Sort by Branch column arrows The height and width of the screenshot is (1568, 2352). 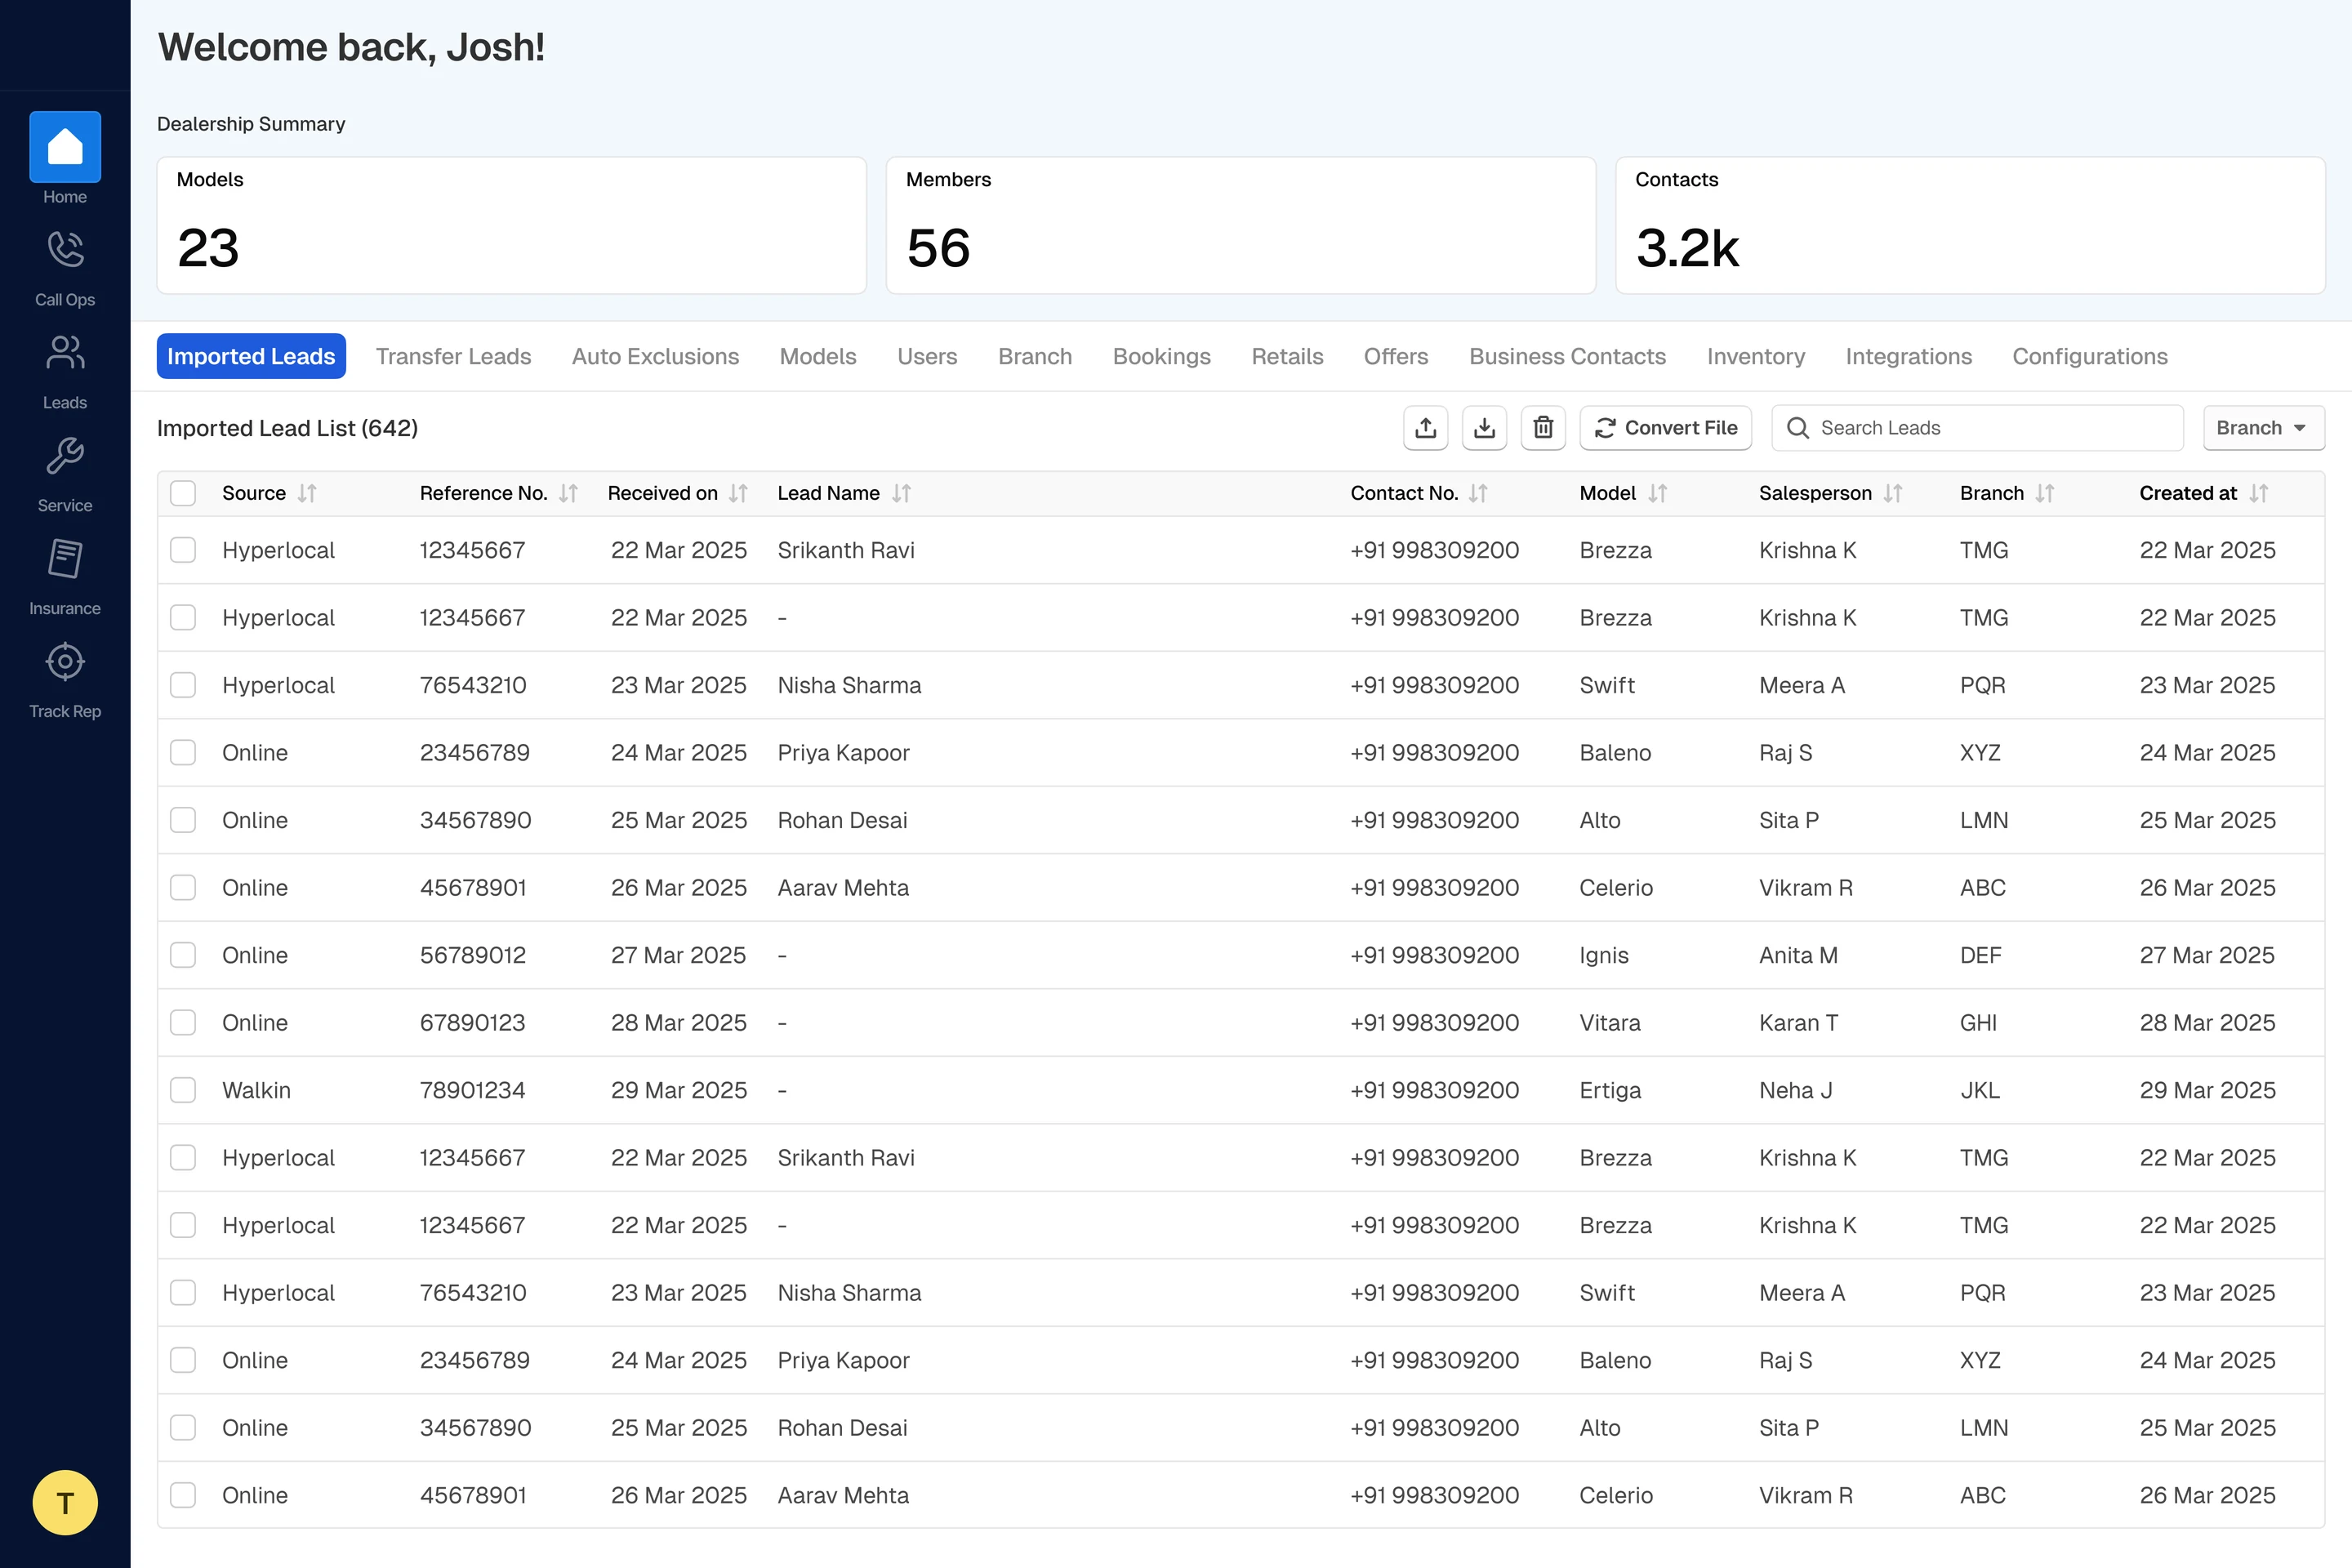coord(2044,493)
